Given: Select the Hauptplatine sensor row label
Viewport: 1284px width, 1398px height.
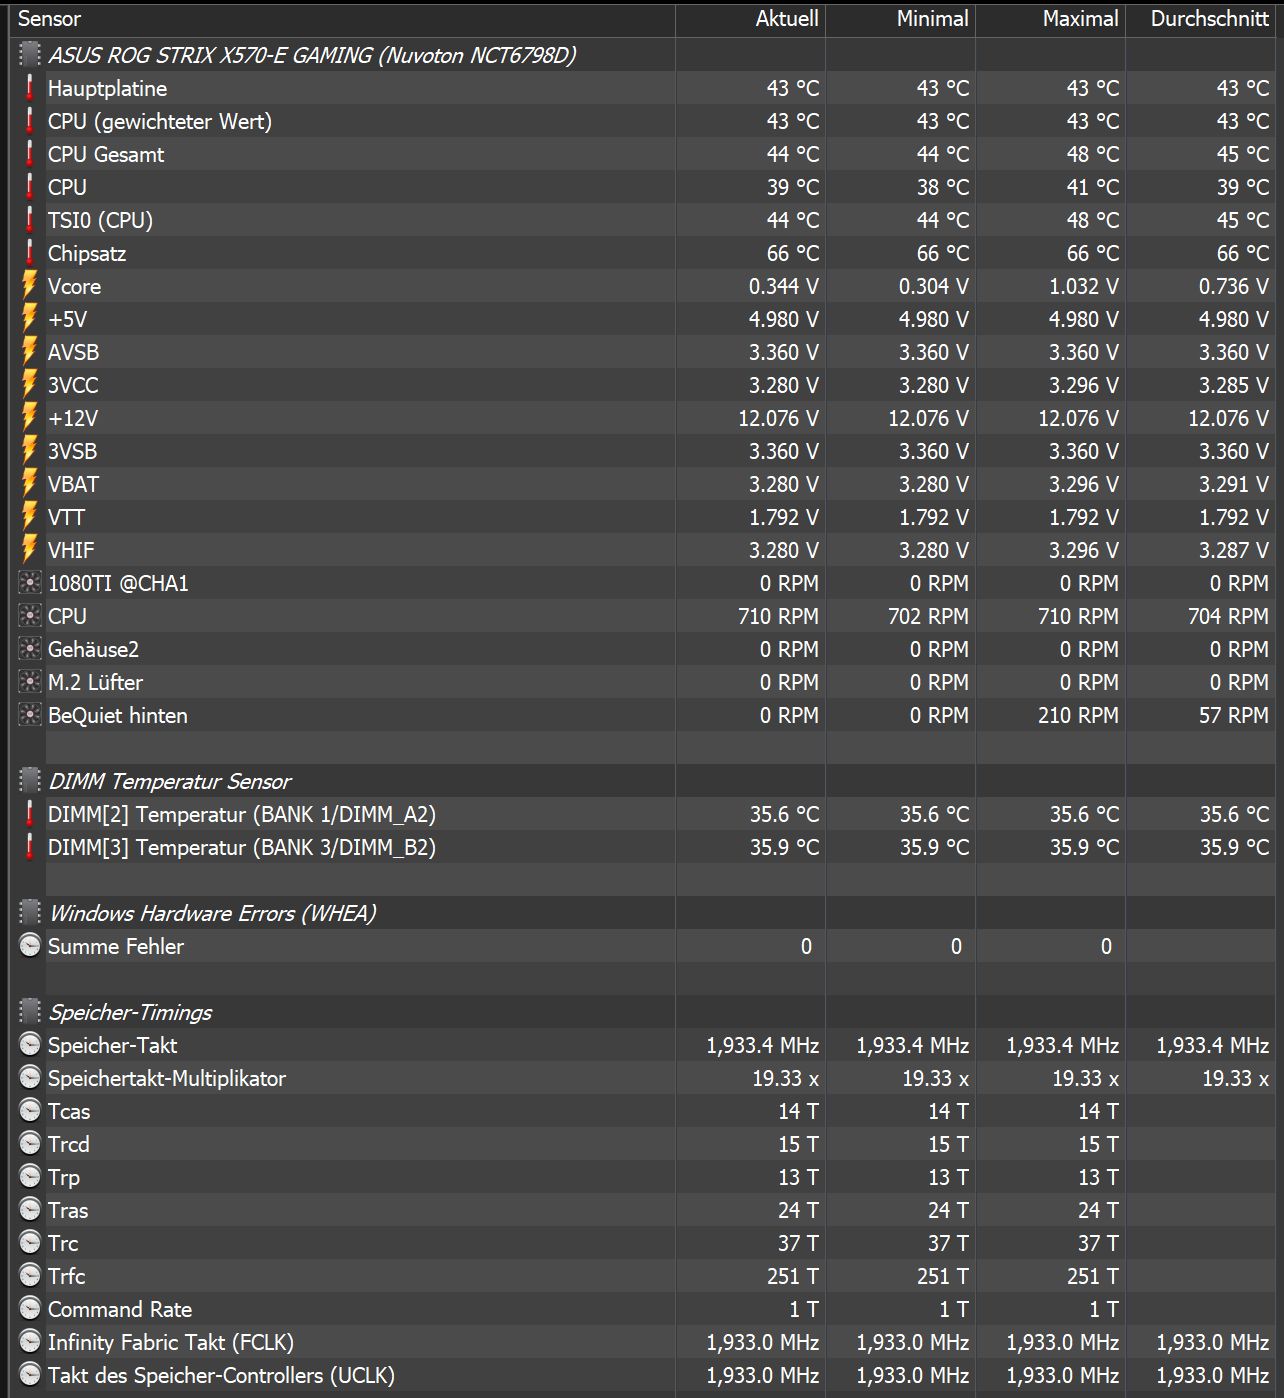Looking at the screenshot, I should coord(108,88).
